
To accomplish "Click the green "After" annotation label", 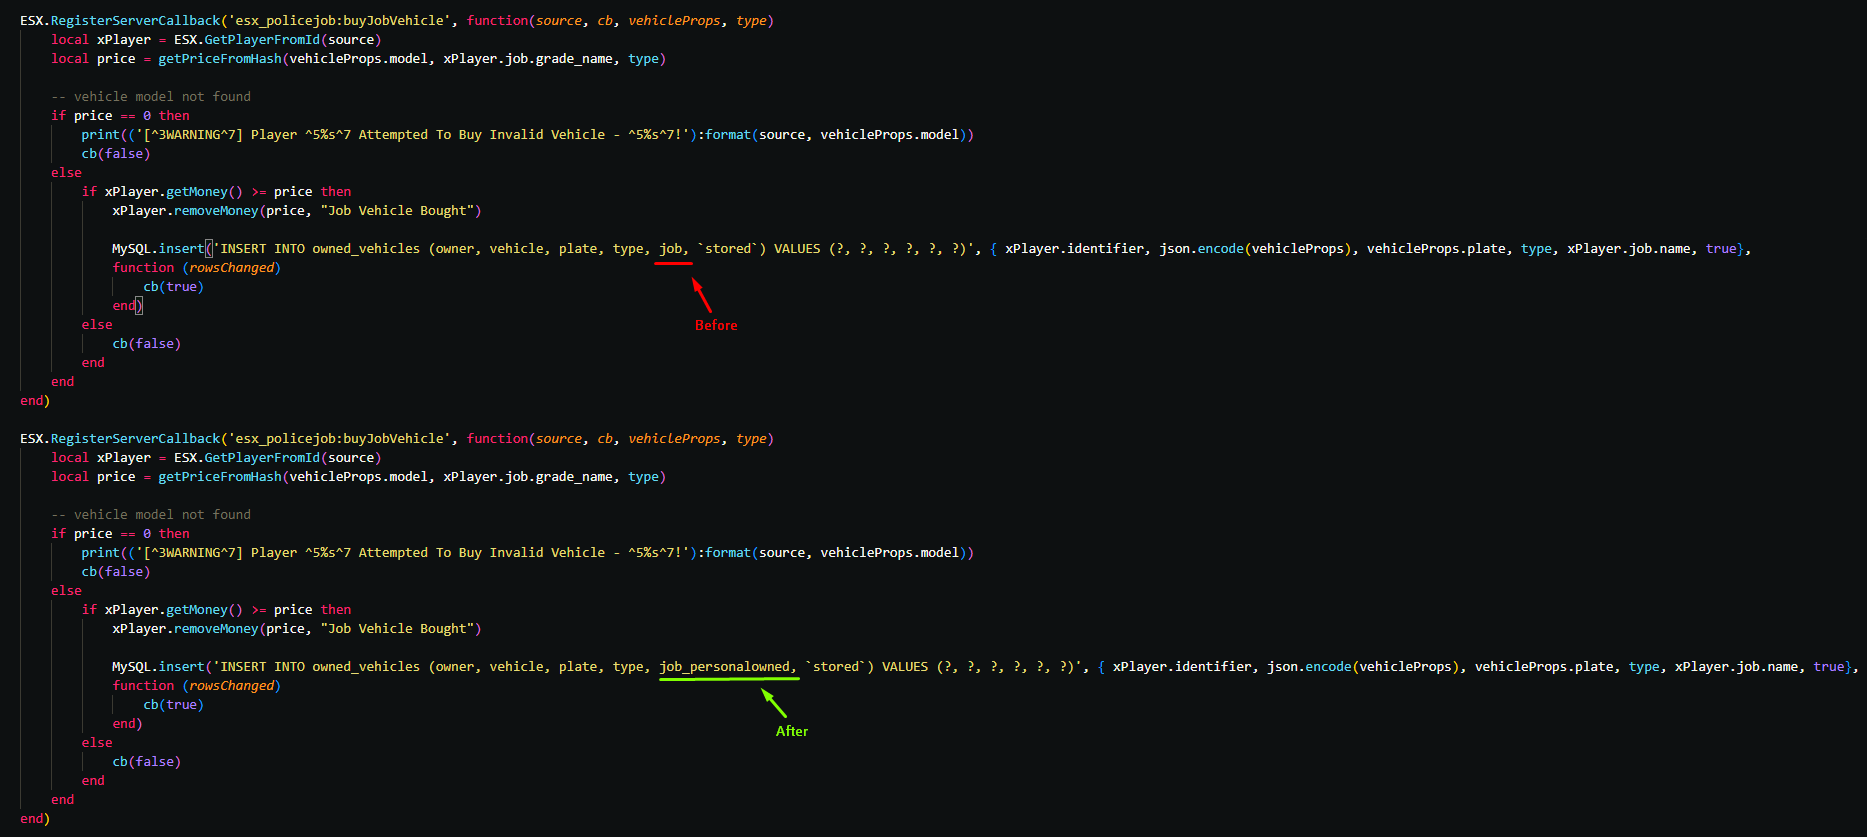I will (x=791, y=731).
